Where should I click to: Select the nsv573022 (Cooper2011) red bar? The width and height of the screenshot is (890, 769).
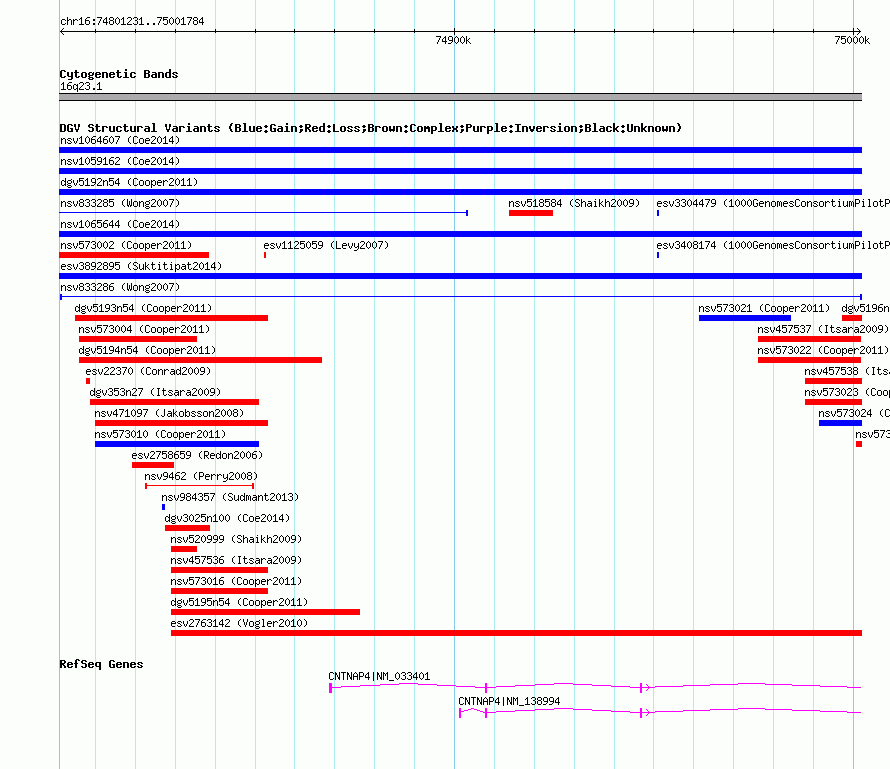[809, 360]
